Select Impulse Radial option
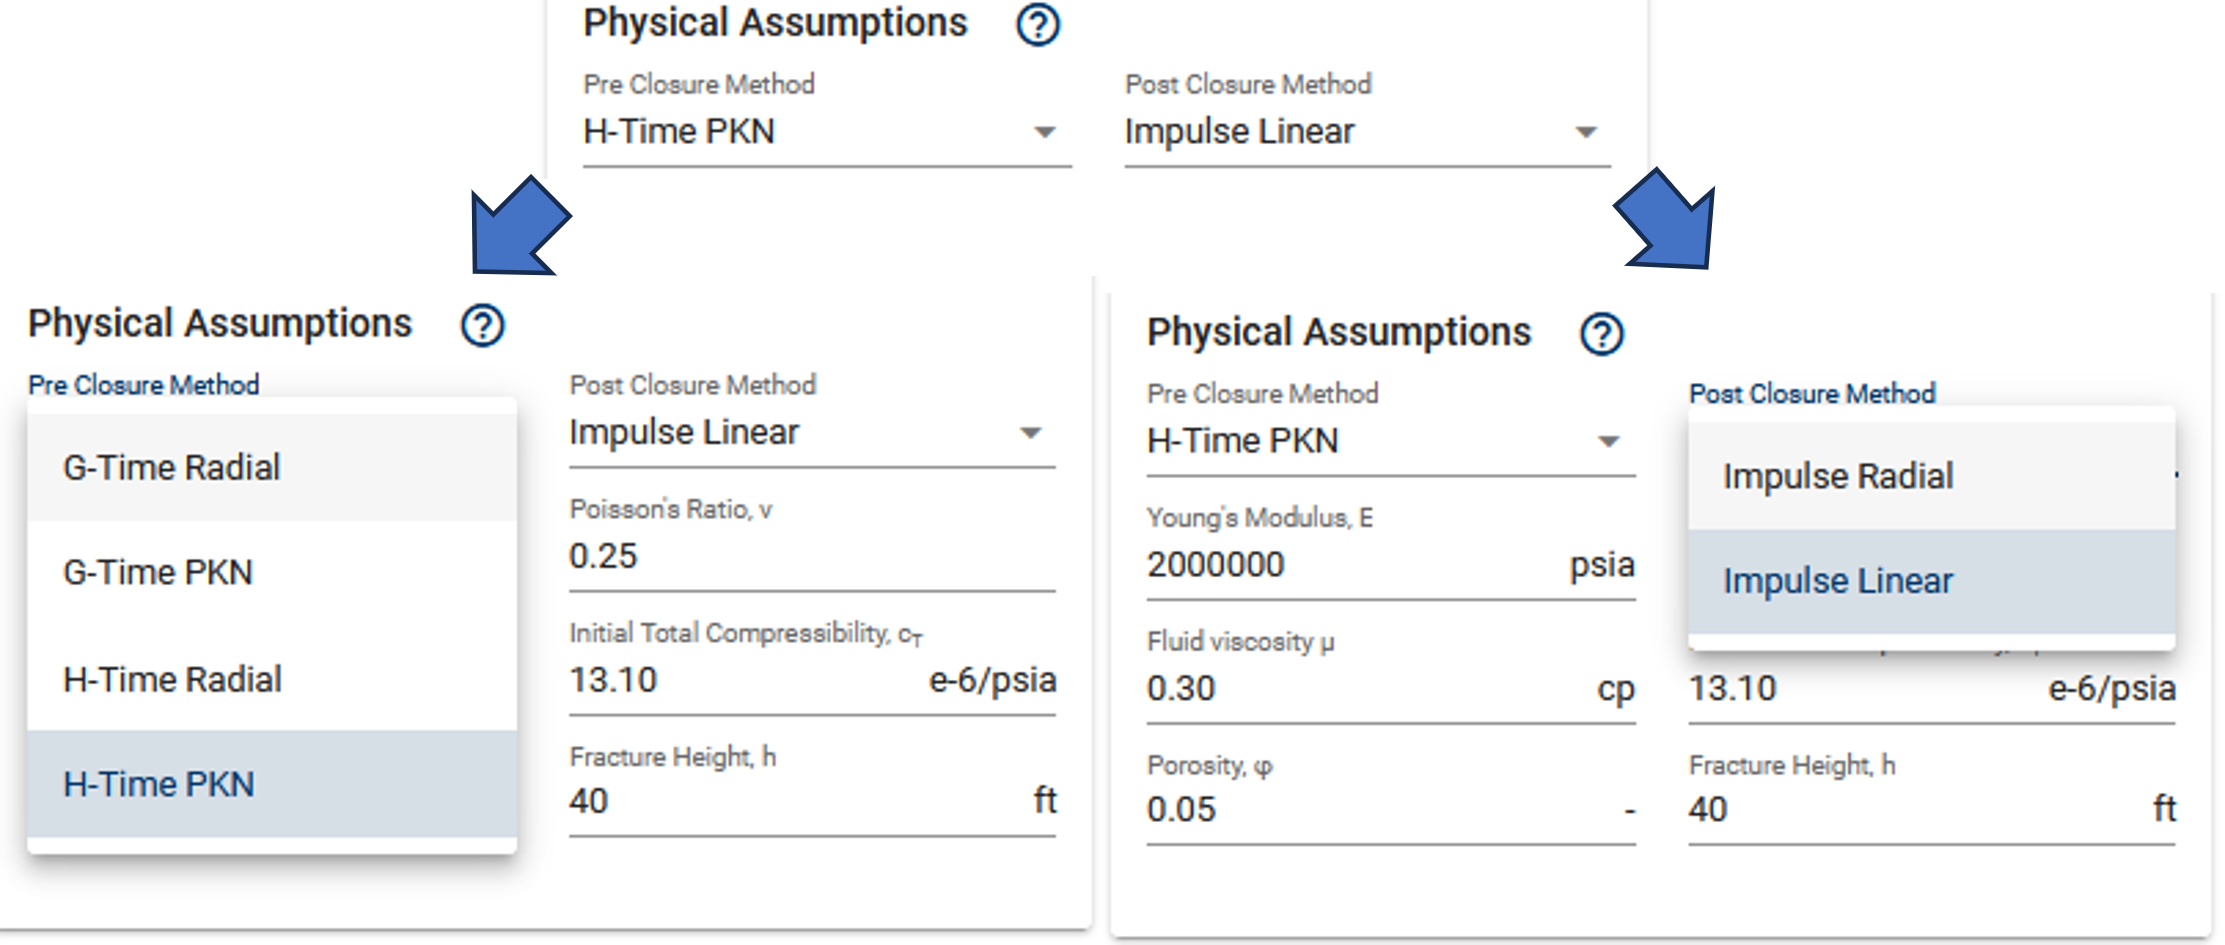Viewport: 2225px width, 945px height. coord(1931,476)
